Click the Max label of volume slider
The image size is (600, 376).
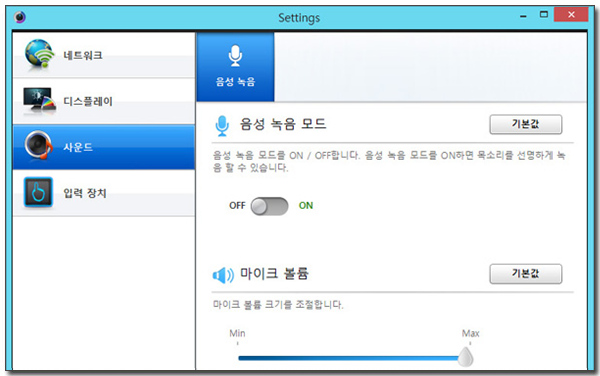tap(470, 333)
